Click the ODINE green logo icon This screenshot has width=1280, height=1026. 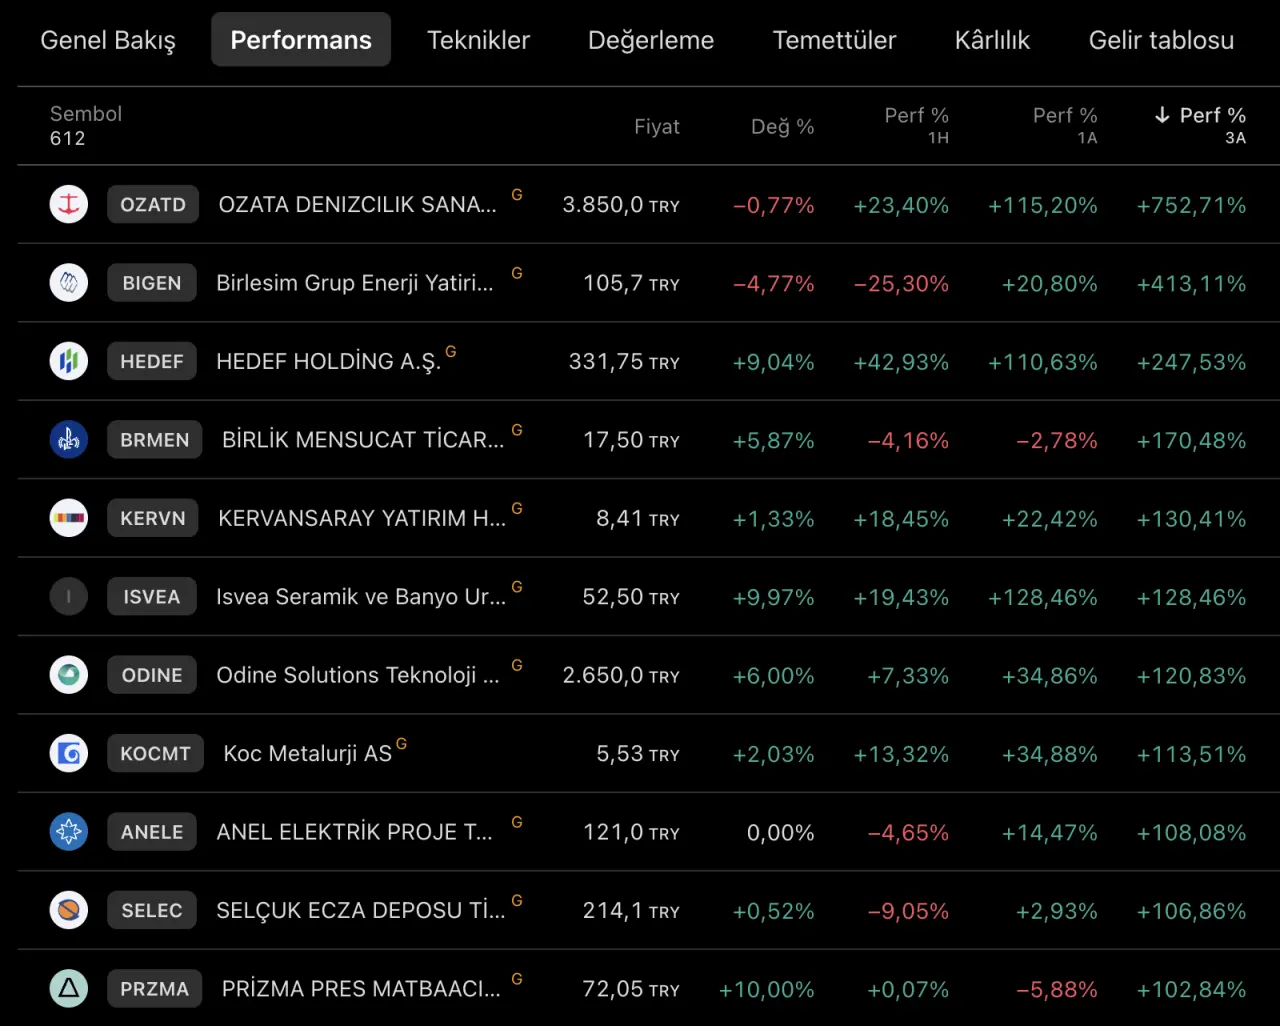click(69, 675)
